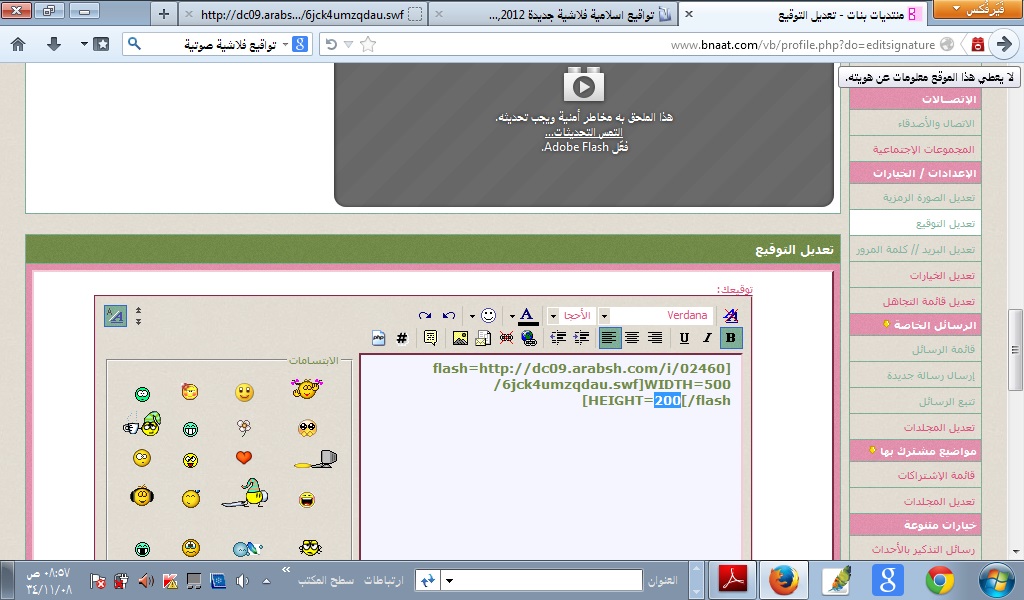Open the taskbar address dropdown arrow
The width and height of the screenshot is (1024, 600).
pyautogui.click(x=449, y=580)
